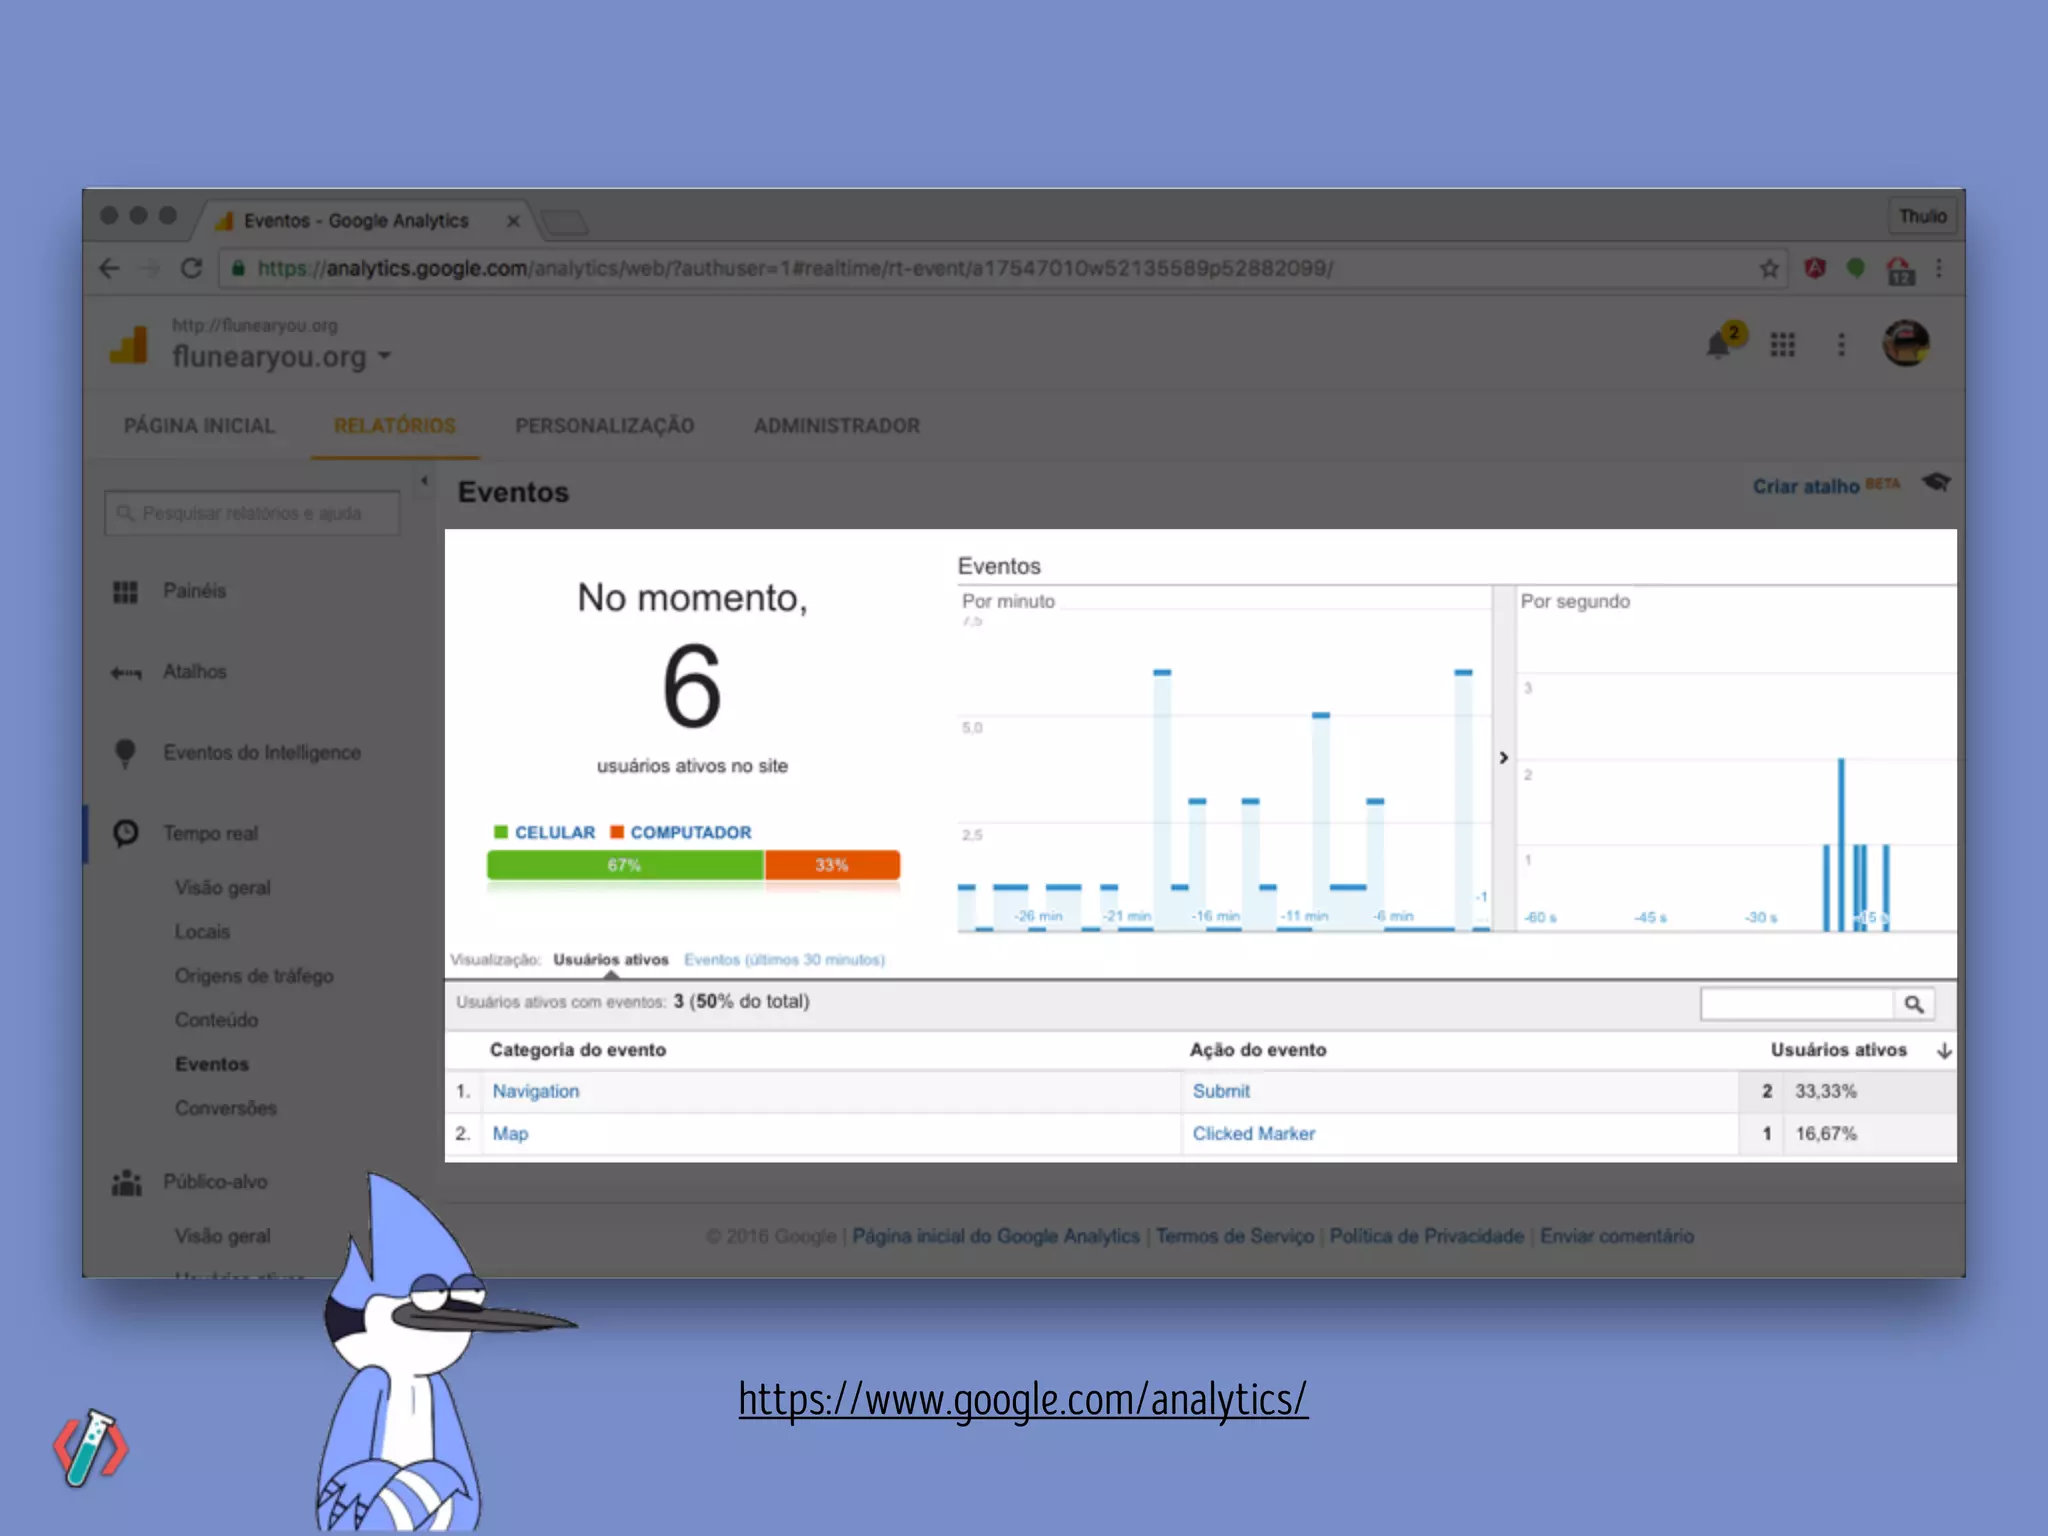The width and height of the screenshot is (2048, 1536).
Task: Open Eventos report in sidebar
Action: click(212, 1064)
